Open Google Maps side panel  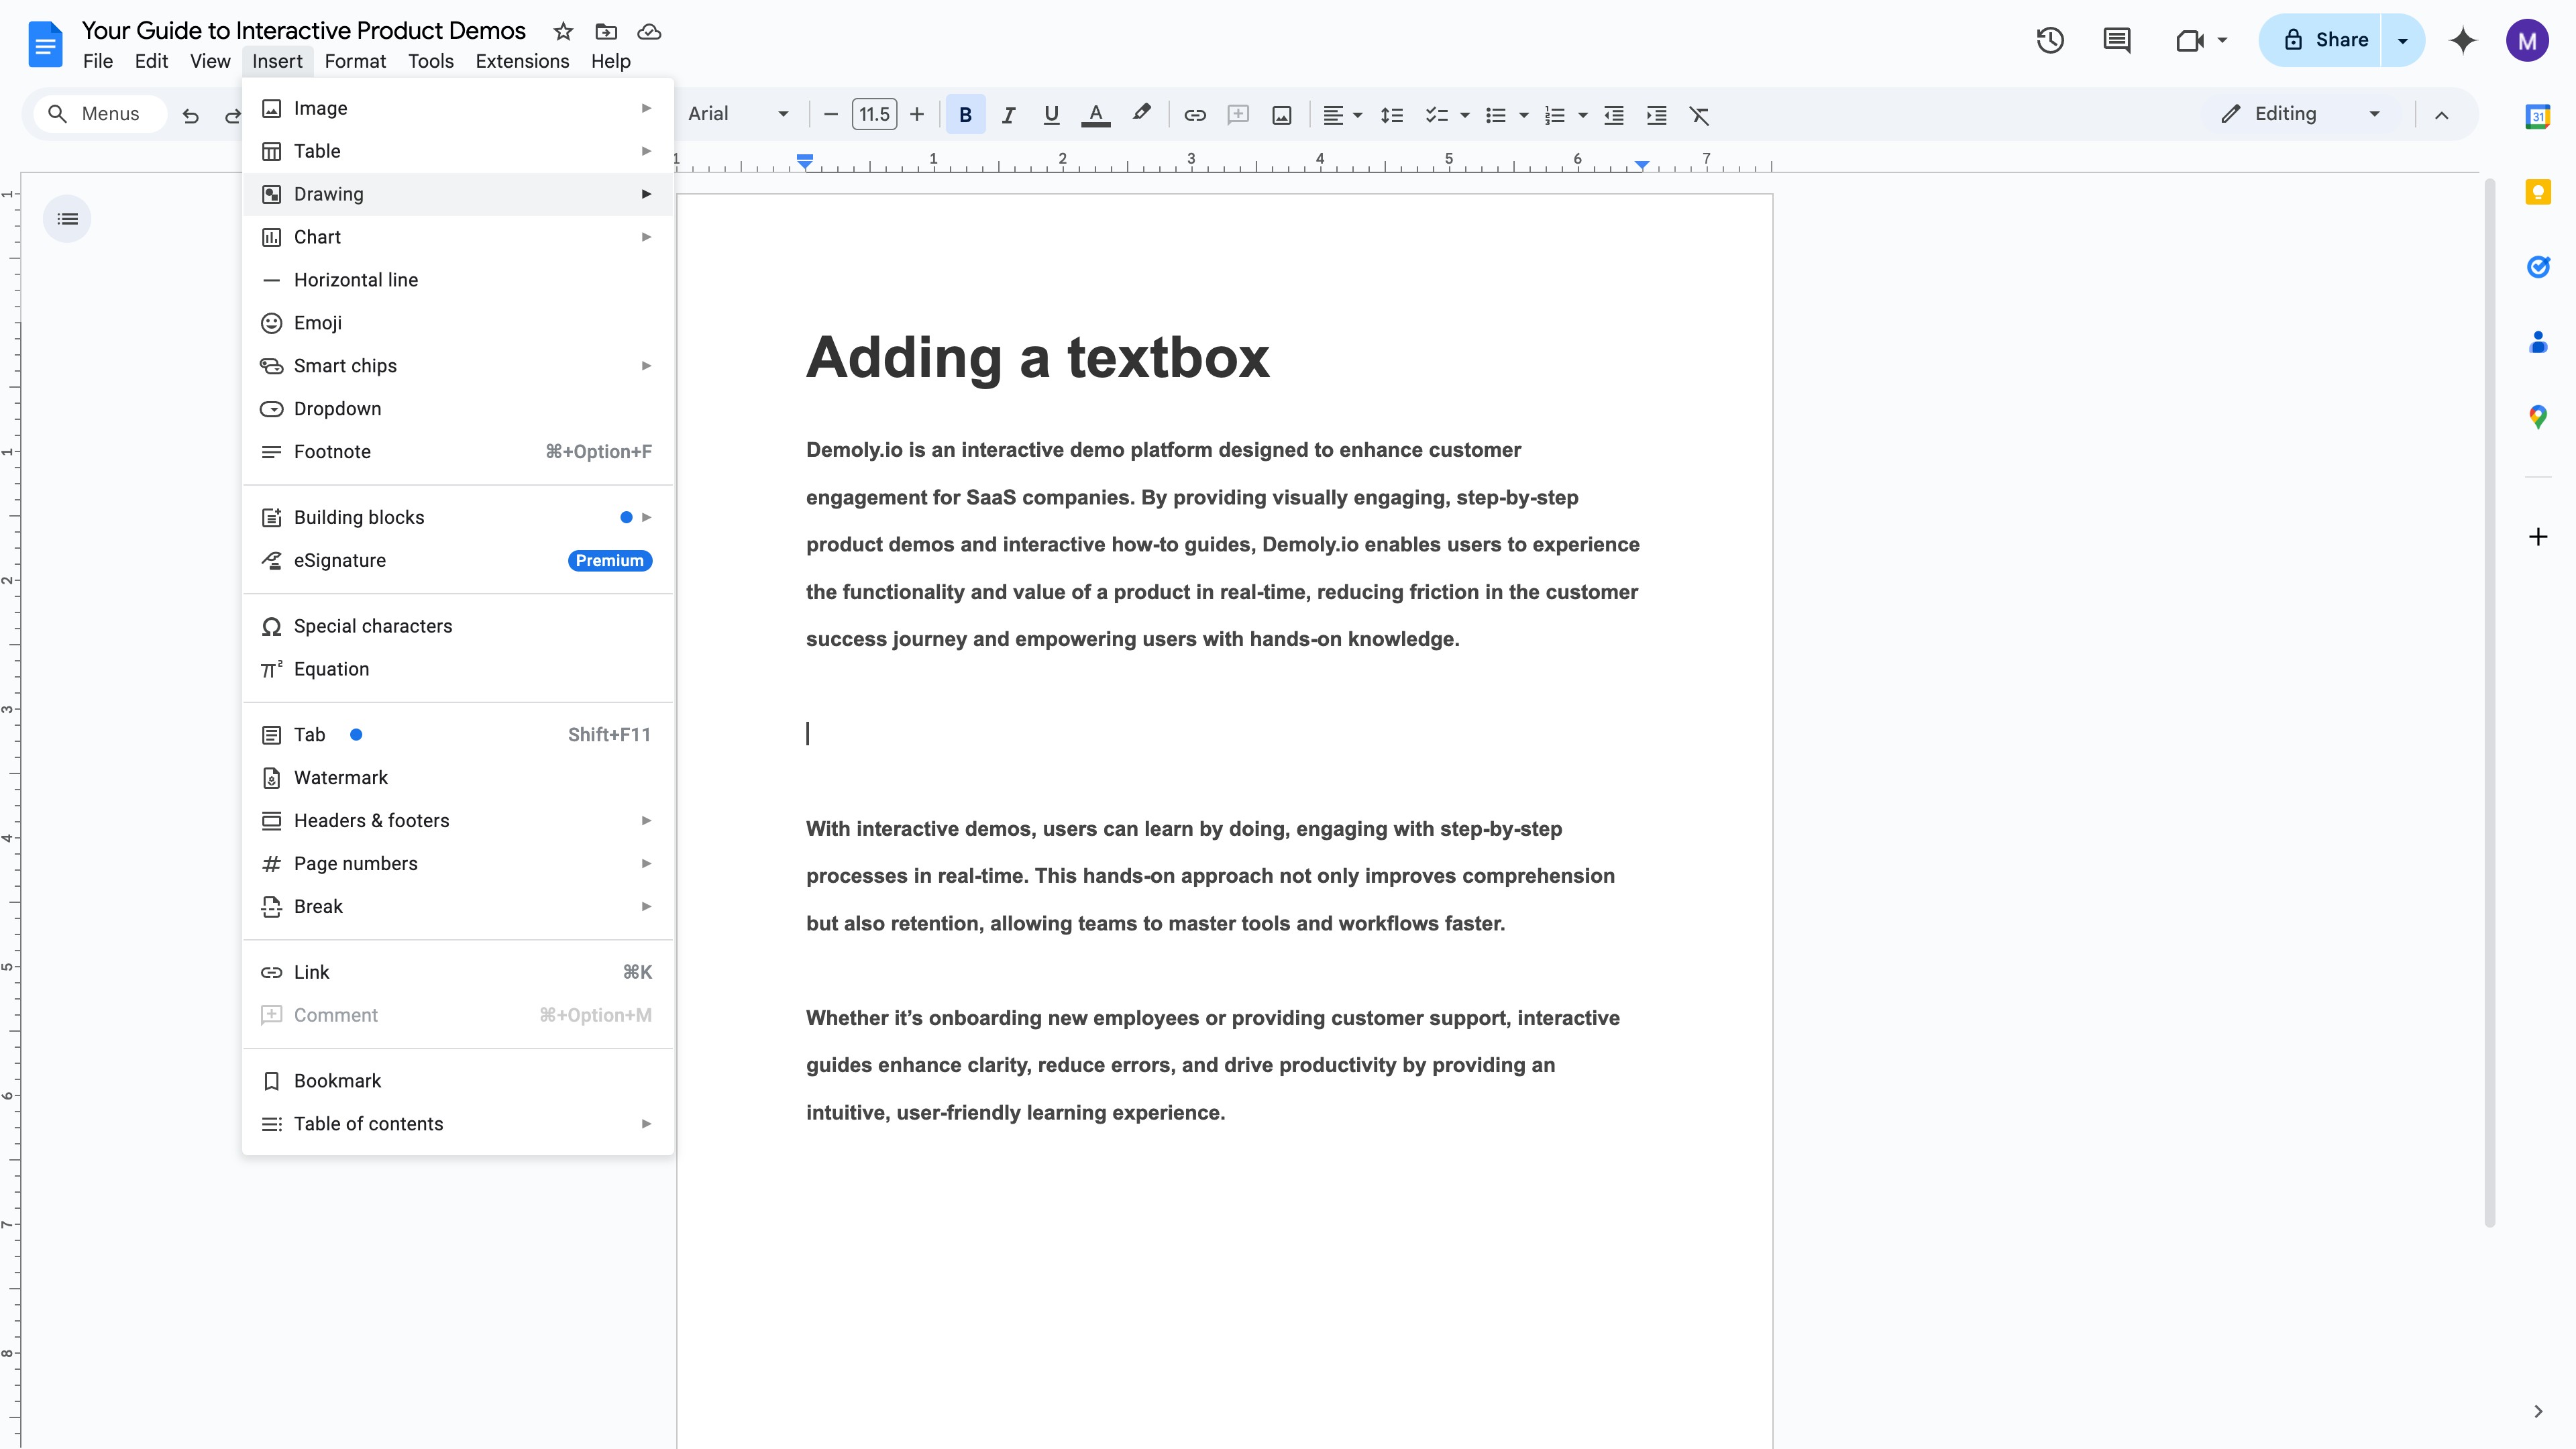pyautogui.click(x=2537, y=417)
